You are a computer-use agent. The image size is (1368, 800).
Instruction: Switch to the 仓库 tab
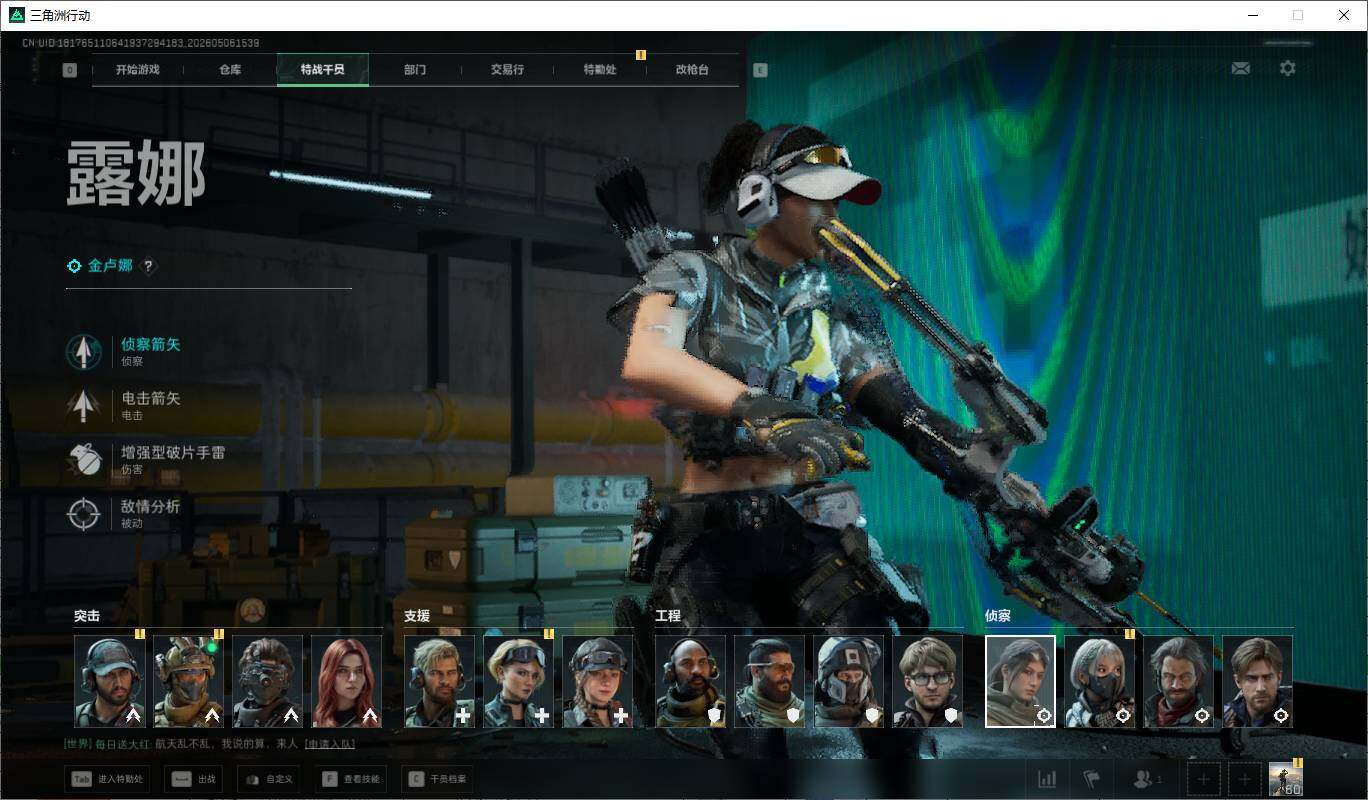pos(230,70)
